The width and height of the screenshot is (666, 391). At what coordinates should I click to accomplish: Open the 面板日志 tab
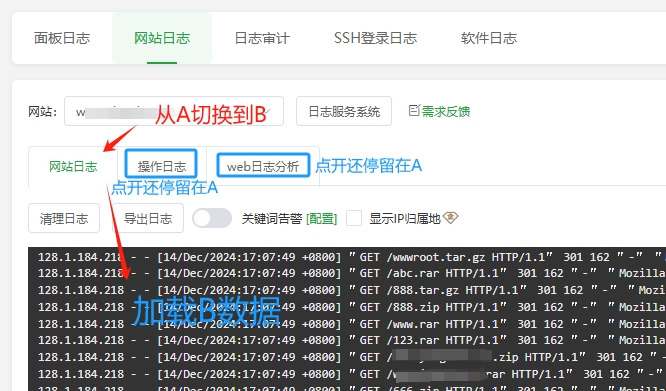[62, 38]
